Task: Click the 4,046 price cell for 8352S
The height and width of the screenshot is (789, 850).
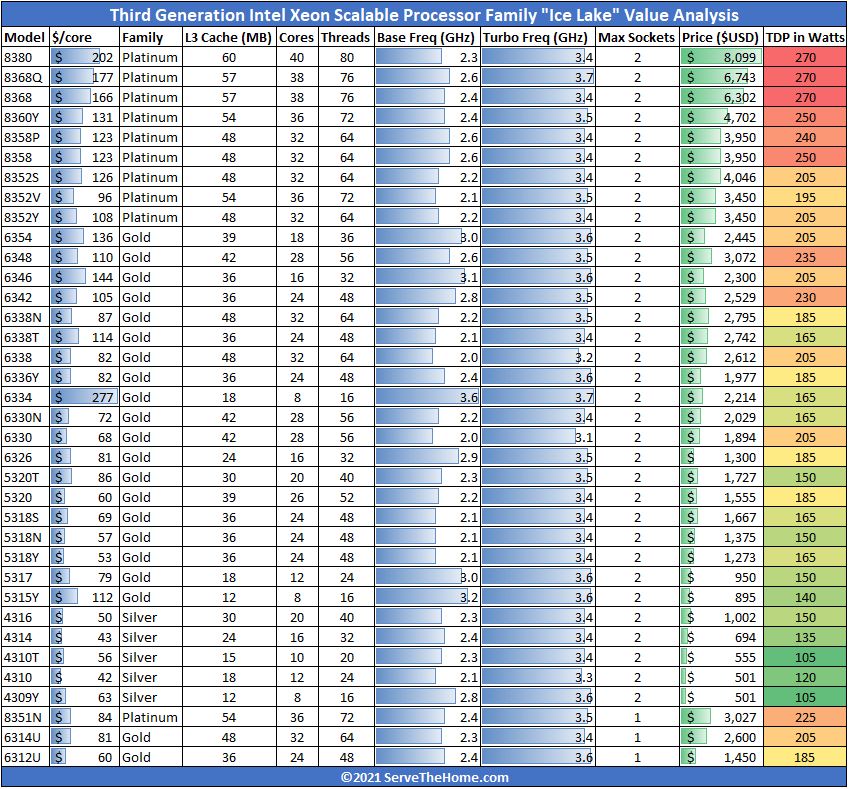Action: [721, 177]
